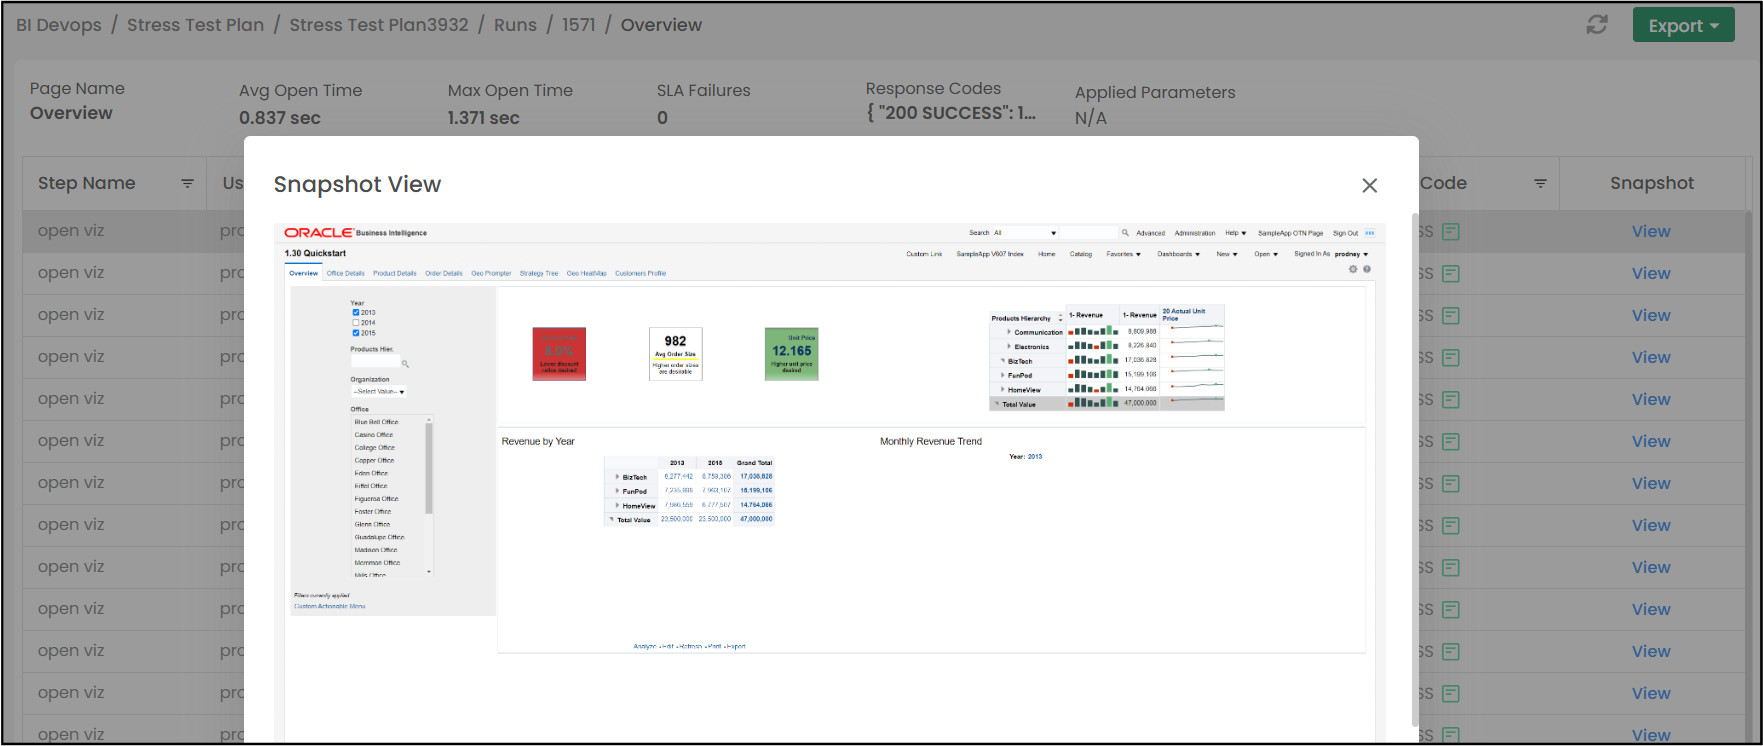
Task: Uncheck the 2015 year checkbox
Action: [355, 333]
